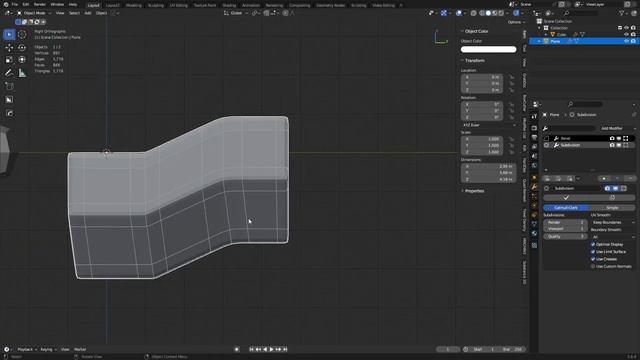Jump to the timeline start frame
Viewport: 640px width, 360px height.
click(x=251, y=349)
